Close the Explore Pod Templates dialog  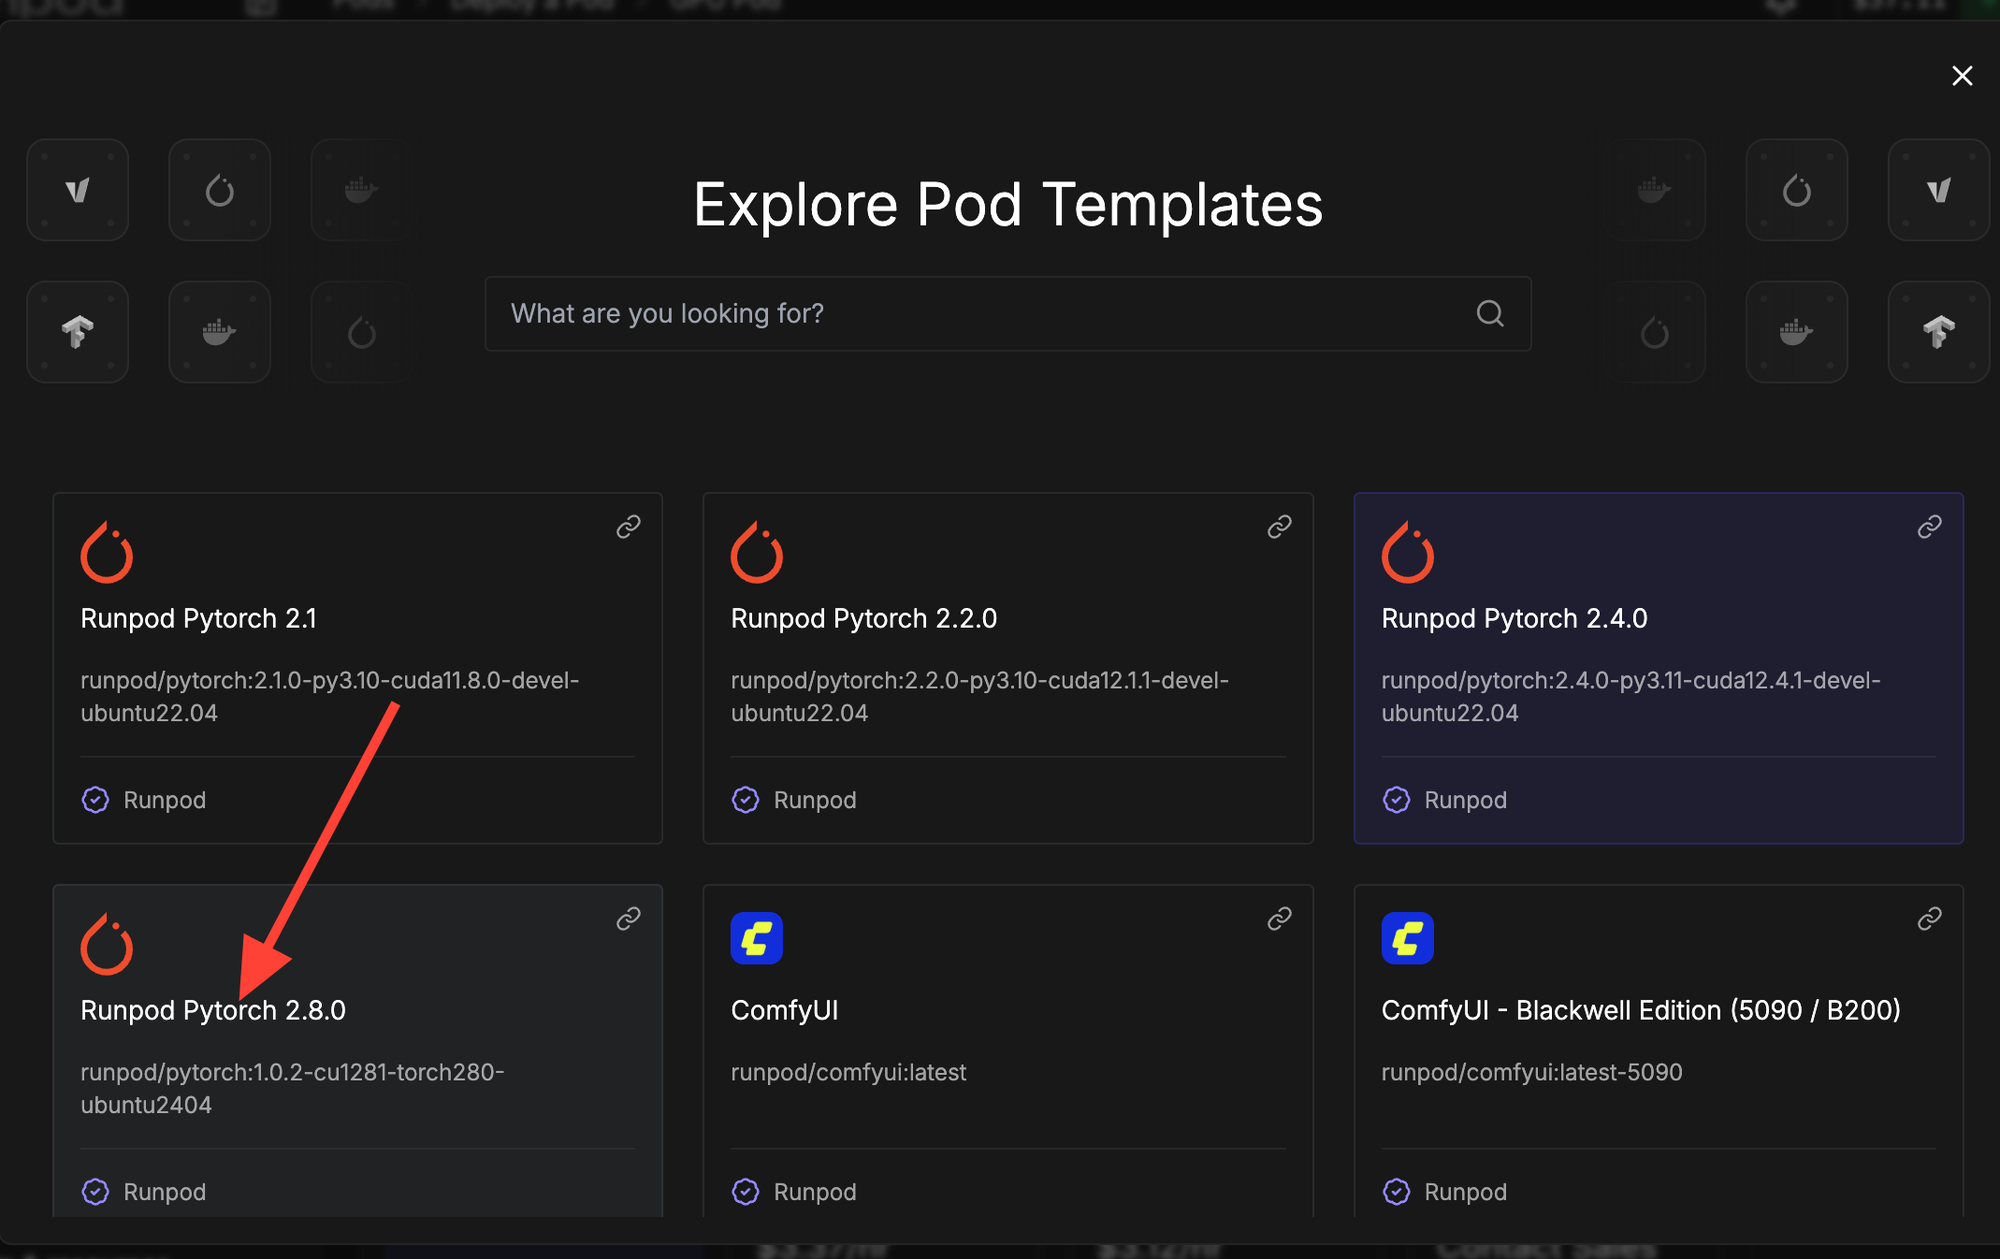pyautogui.click(x=1962, y=76)
